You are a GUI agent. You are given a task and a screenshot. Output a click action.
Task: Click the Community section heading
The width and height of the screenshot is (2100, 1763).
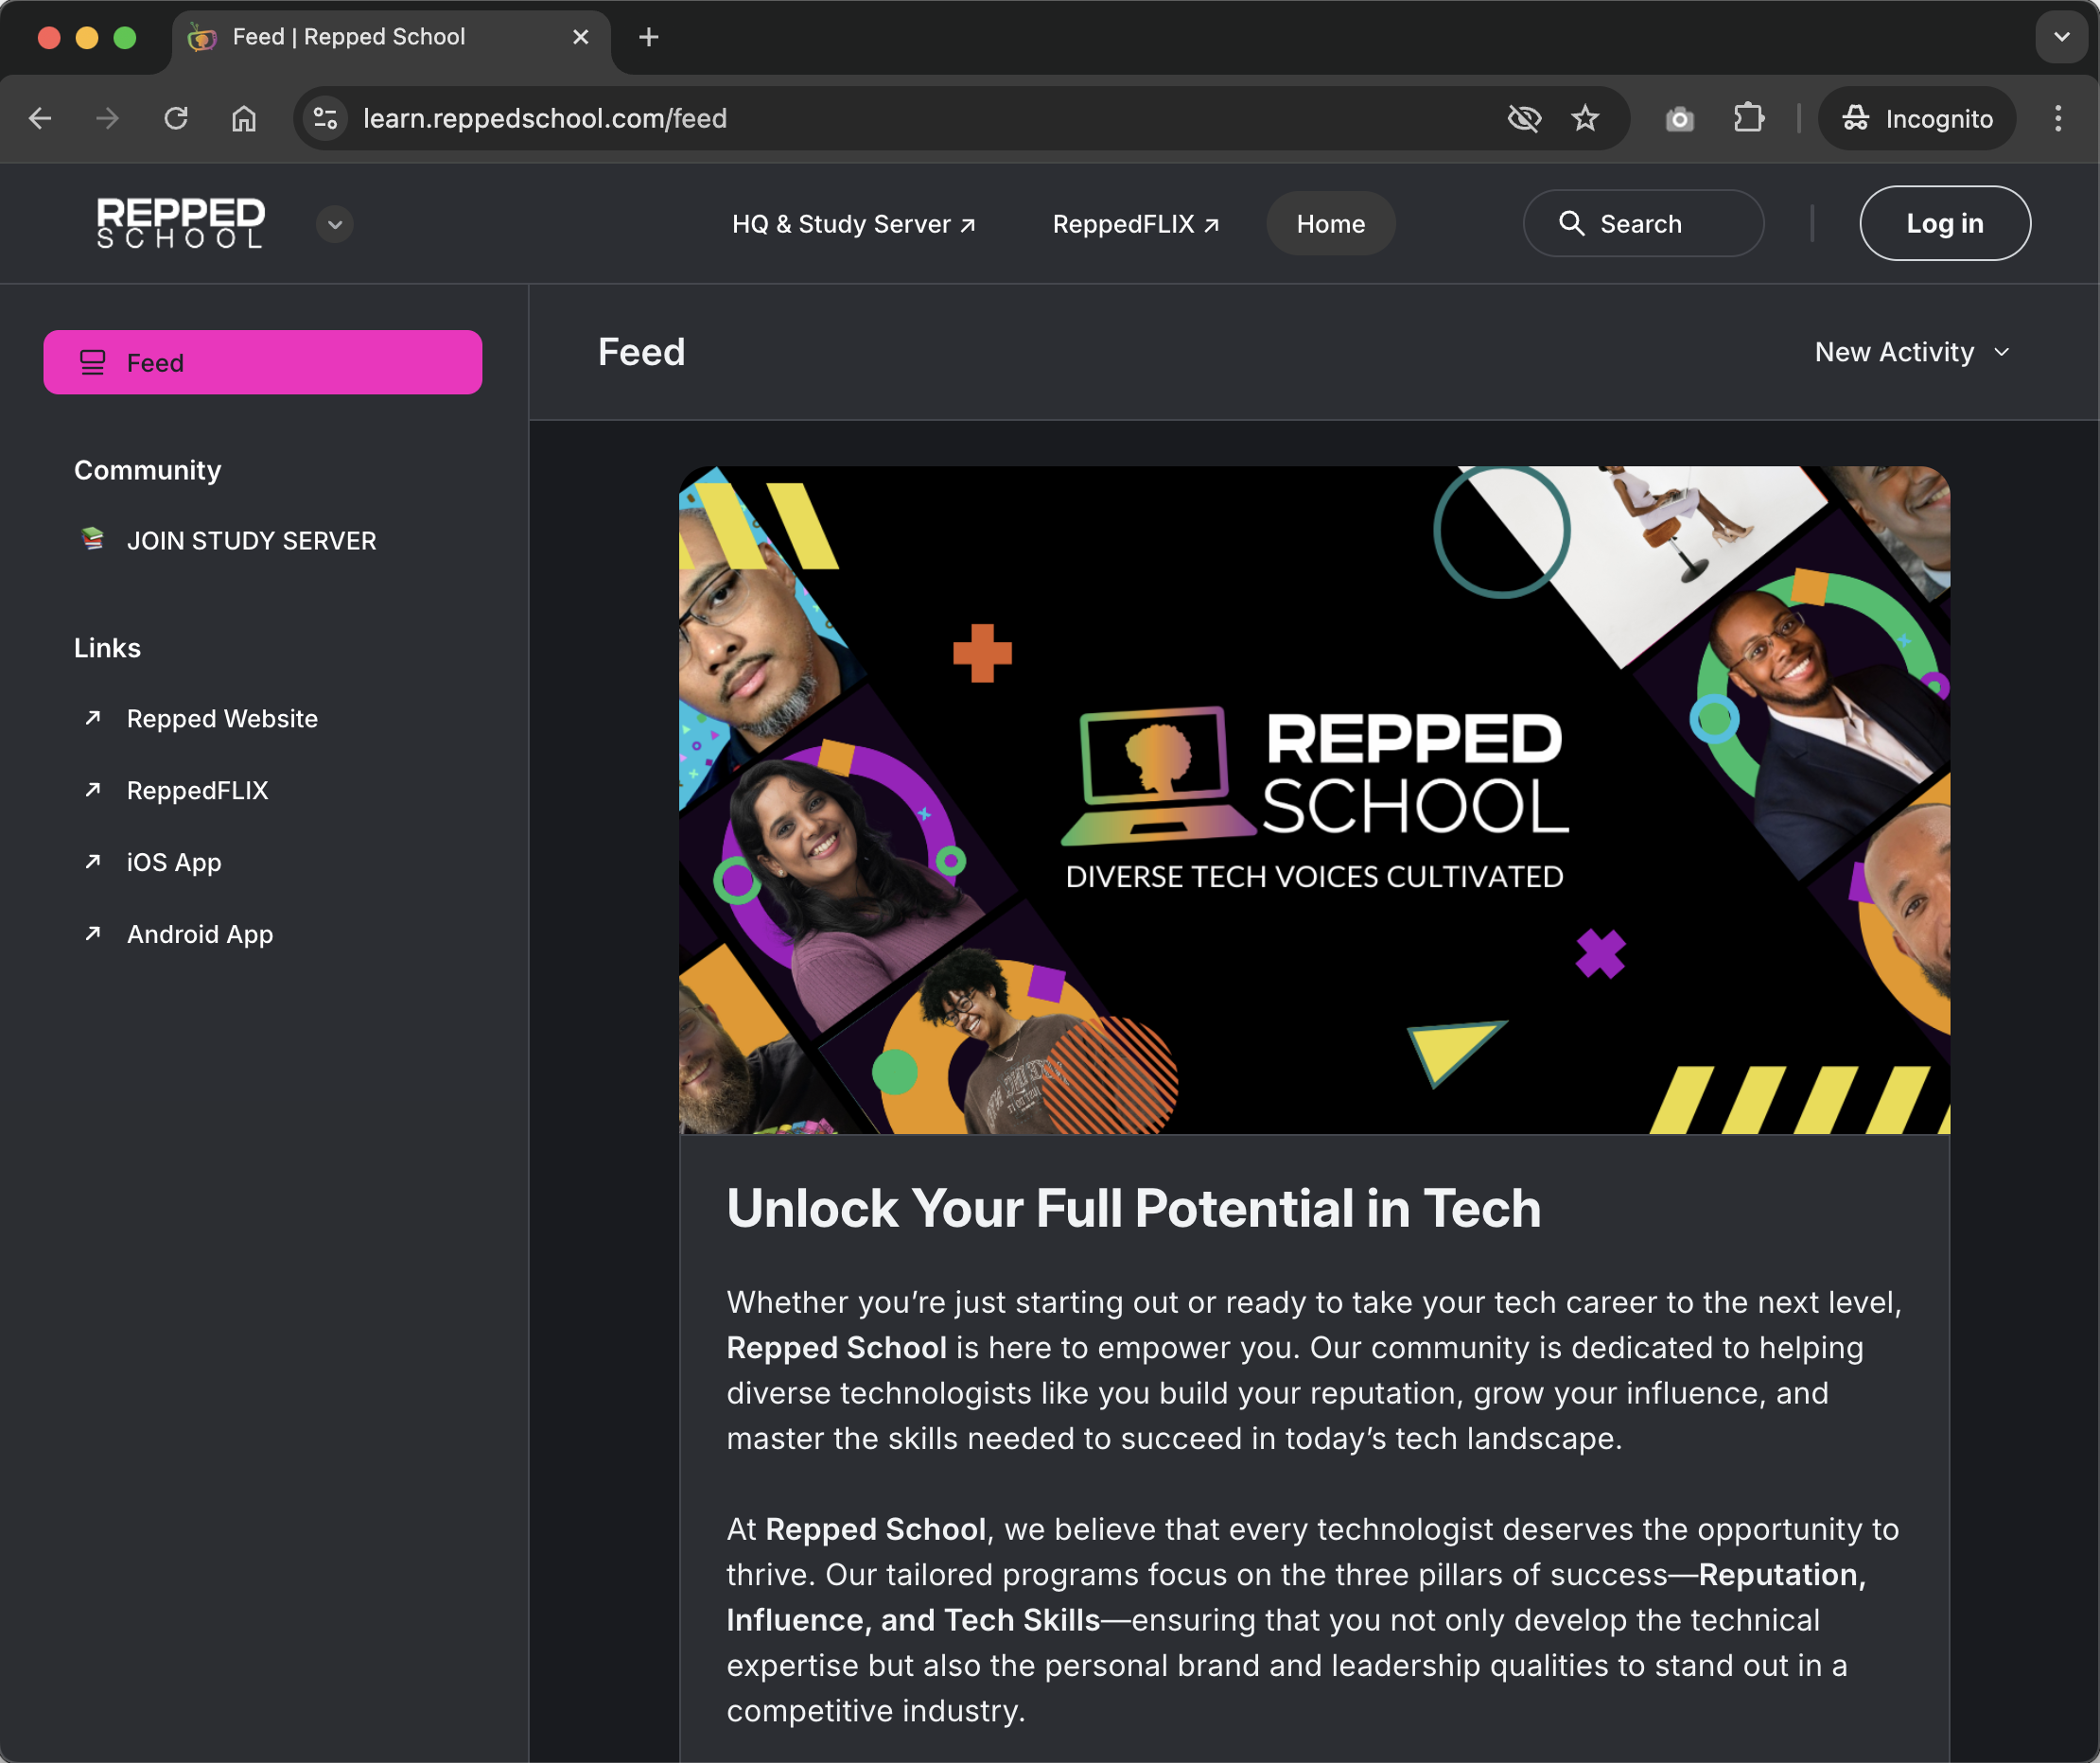coord(148,470)
